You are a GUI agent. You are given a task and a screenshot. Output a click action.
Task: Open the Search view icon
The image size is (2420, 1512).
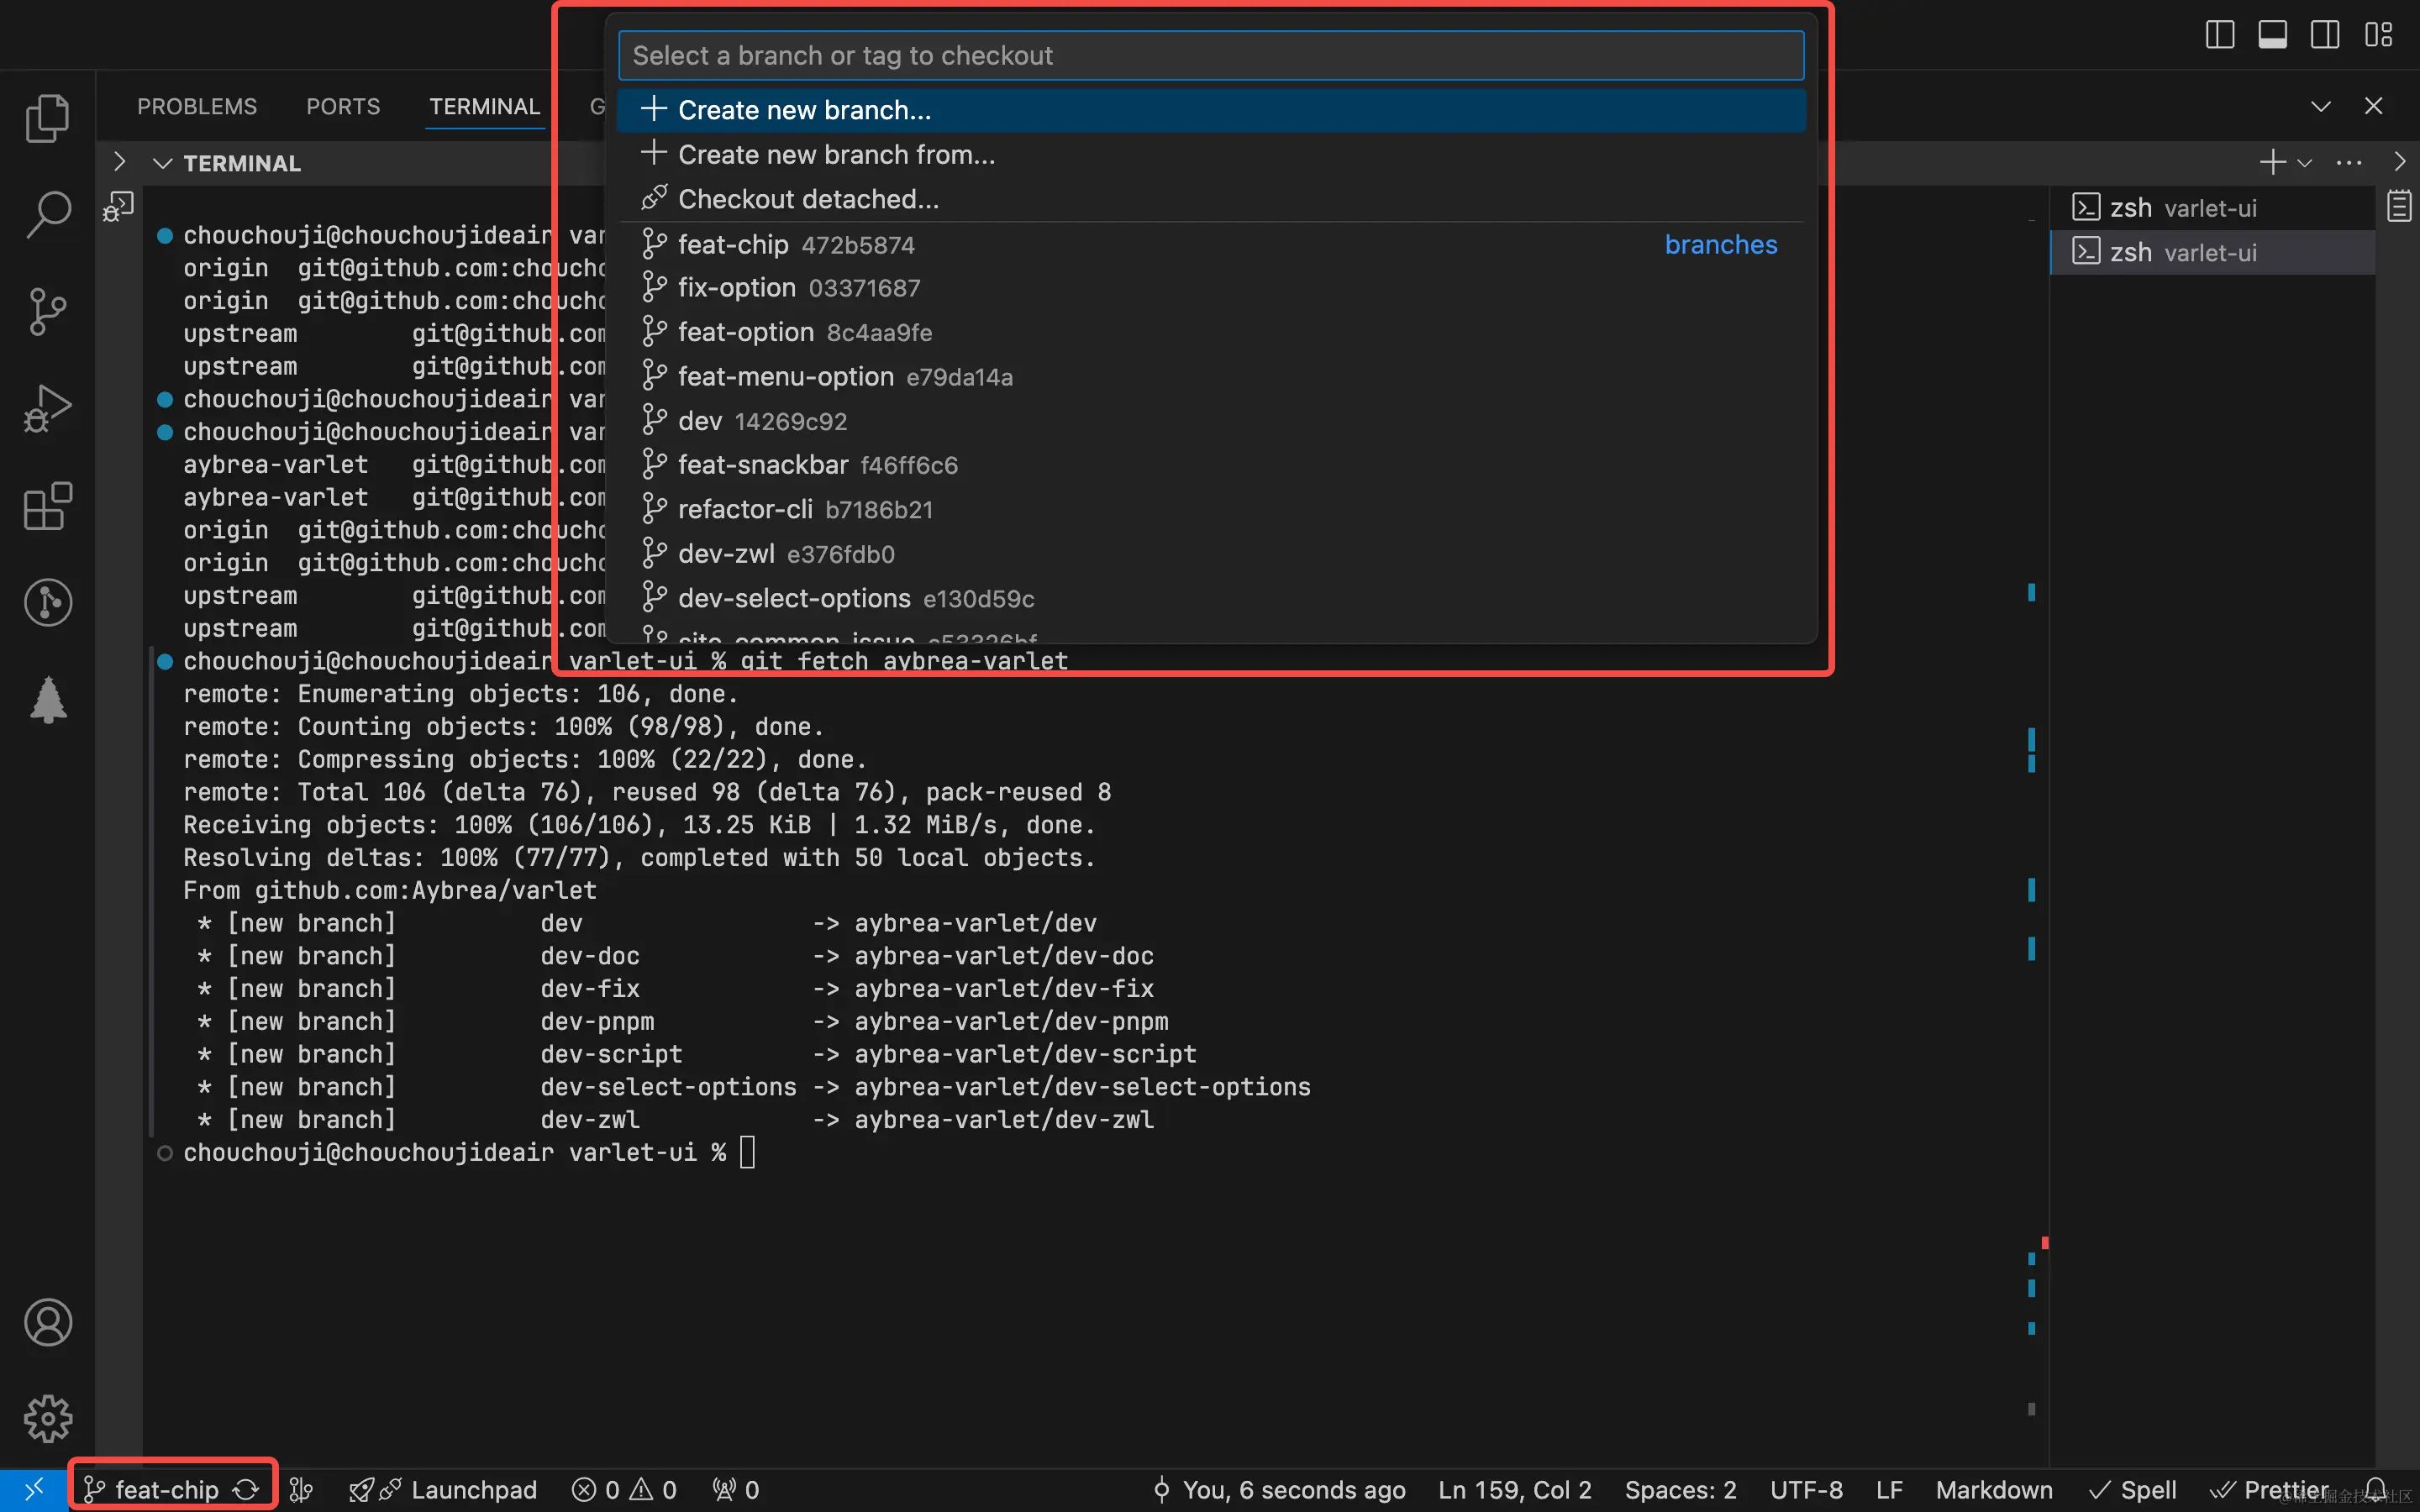(47, 214)
